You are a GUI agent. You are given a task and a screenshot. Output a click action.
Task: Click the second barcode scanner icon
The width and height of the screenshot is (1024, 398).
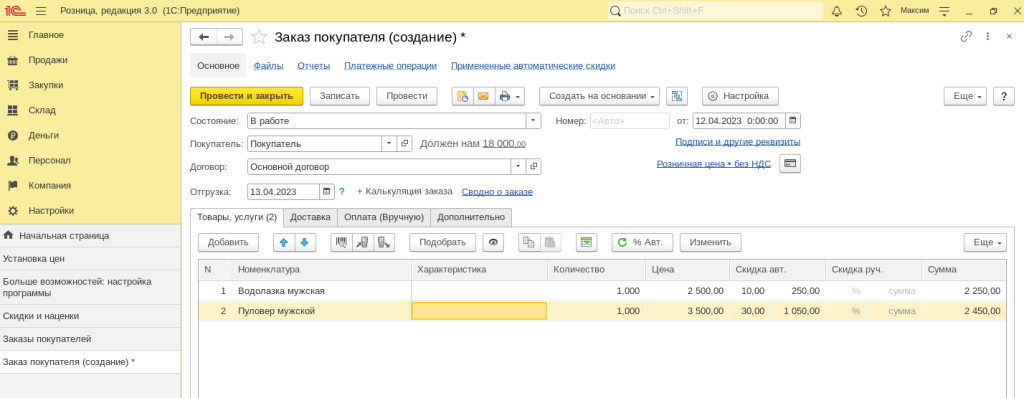coord(362,242)
